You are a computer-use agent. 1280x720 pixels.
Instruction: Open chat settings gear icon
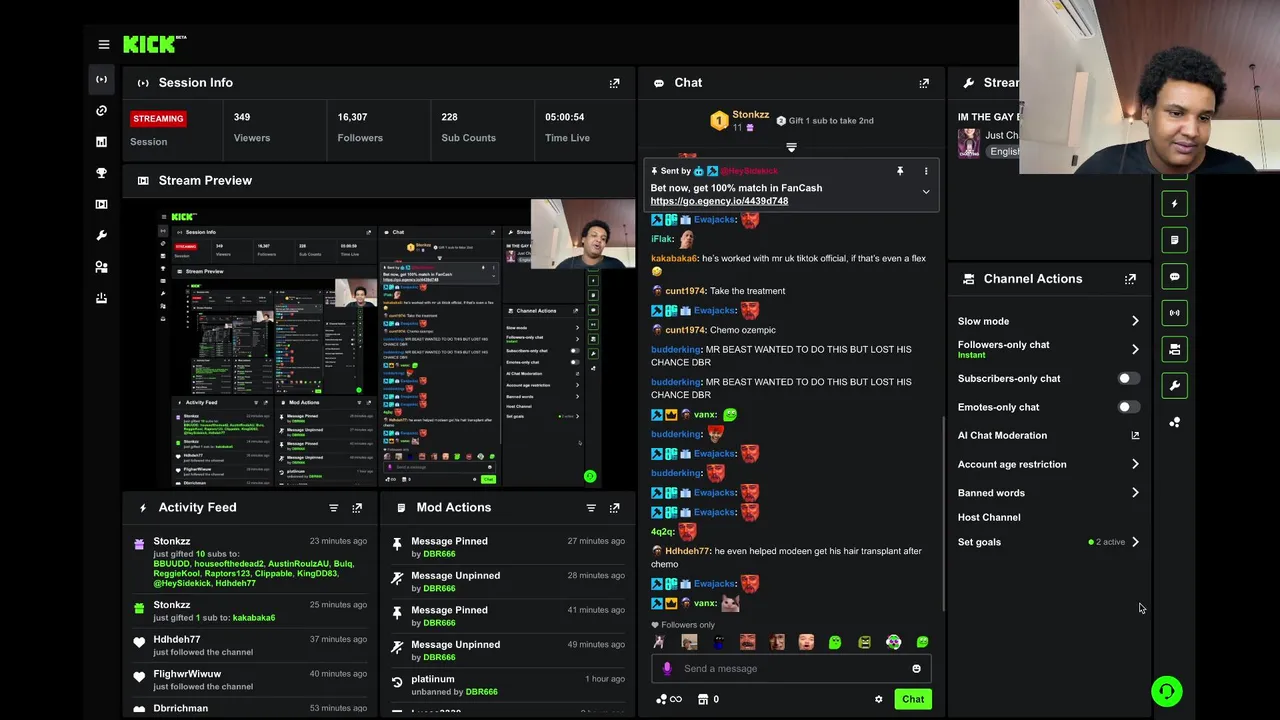coord(879,700)
